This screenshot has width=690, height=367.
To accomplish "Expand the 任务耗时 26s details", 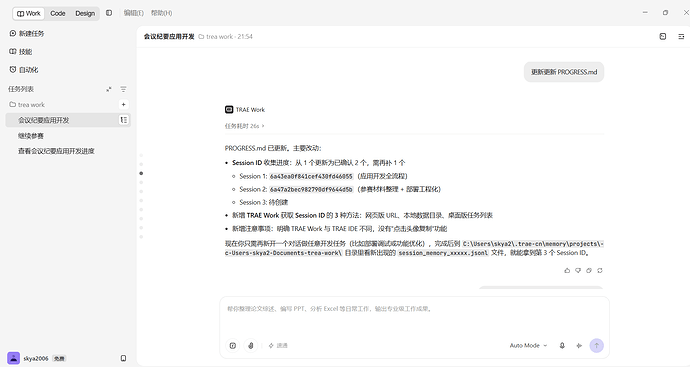I will (x=245, y=126).
